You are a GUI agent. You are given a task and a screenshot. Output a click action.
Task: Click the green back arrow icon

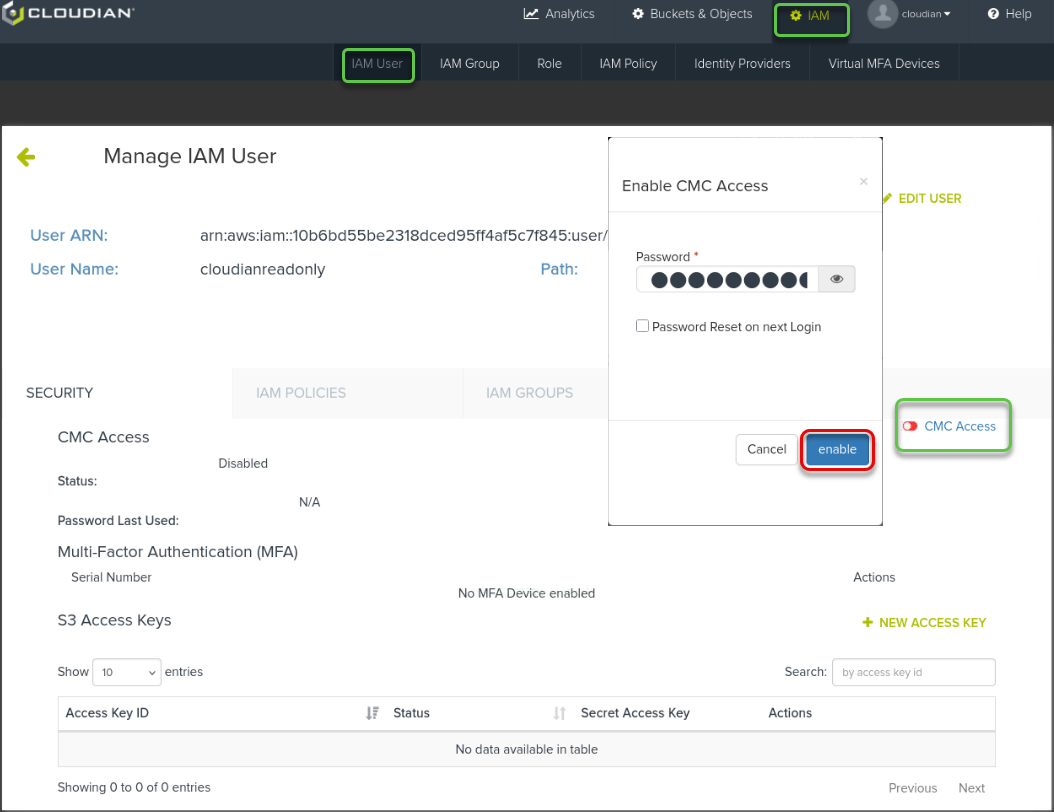(x=26, y=157)
